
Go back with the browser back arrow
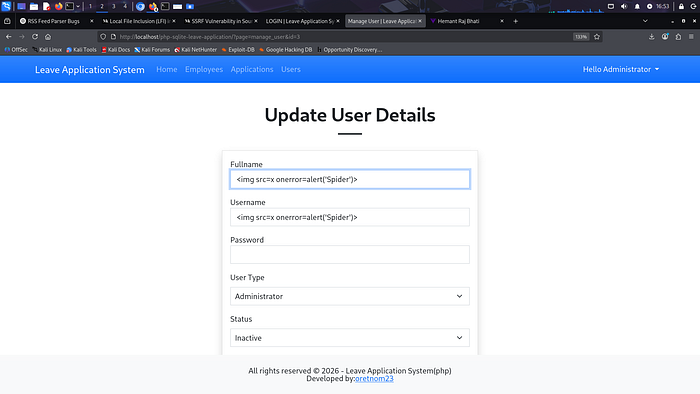[x=8, y=37]
